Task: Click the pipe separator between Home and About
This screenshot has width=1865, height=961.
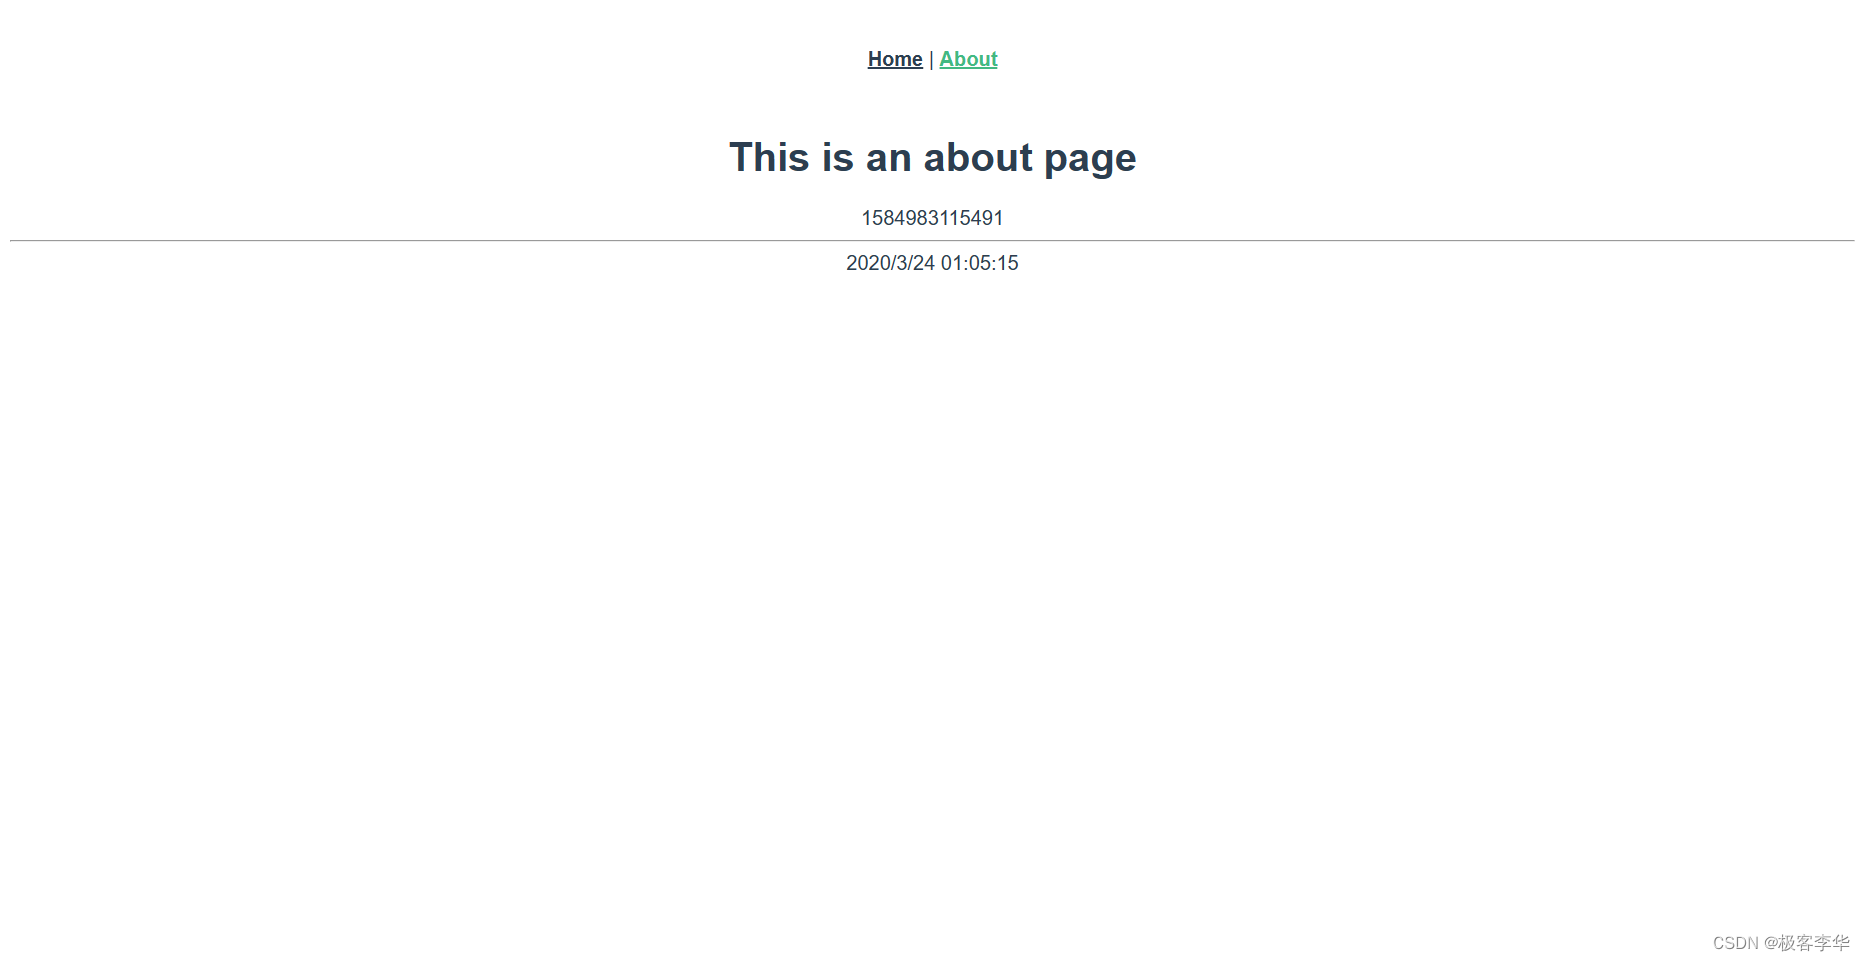Action: click(931, 60)
